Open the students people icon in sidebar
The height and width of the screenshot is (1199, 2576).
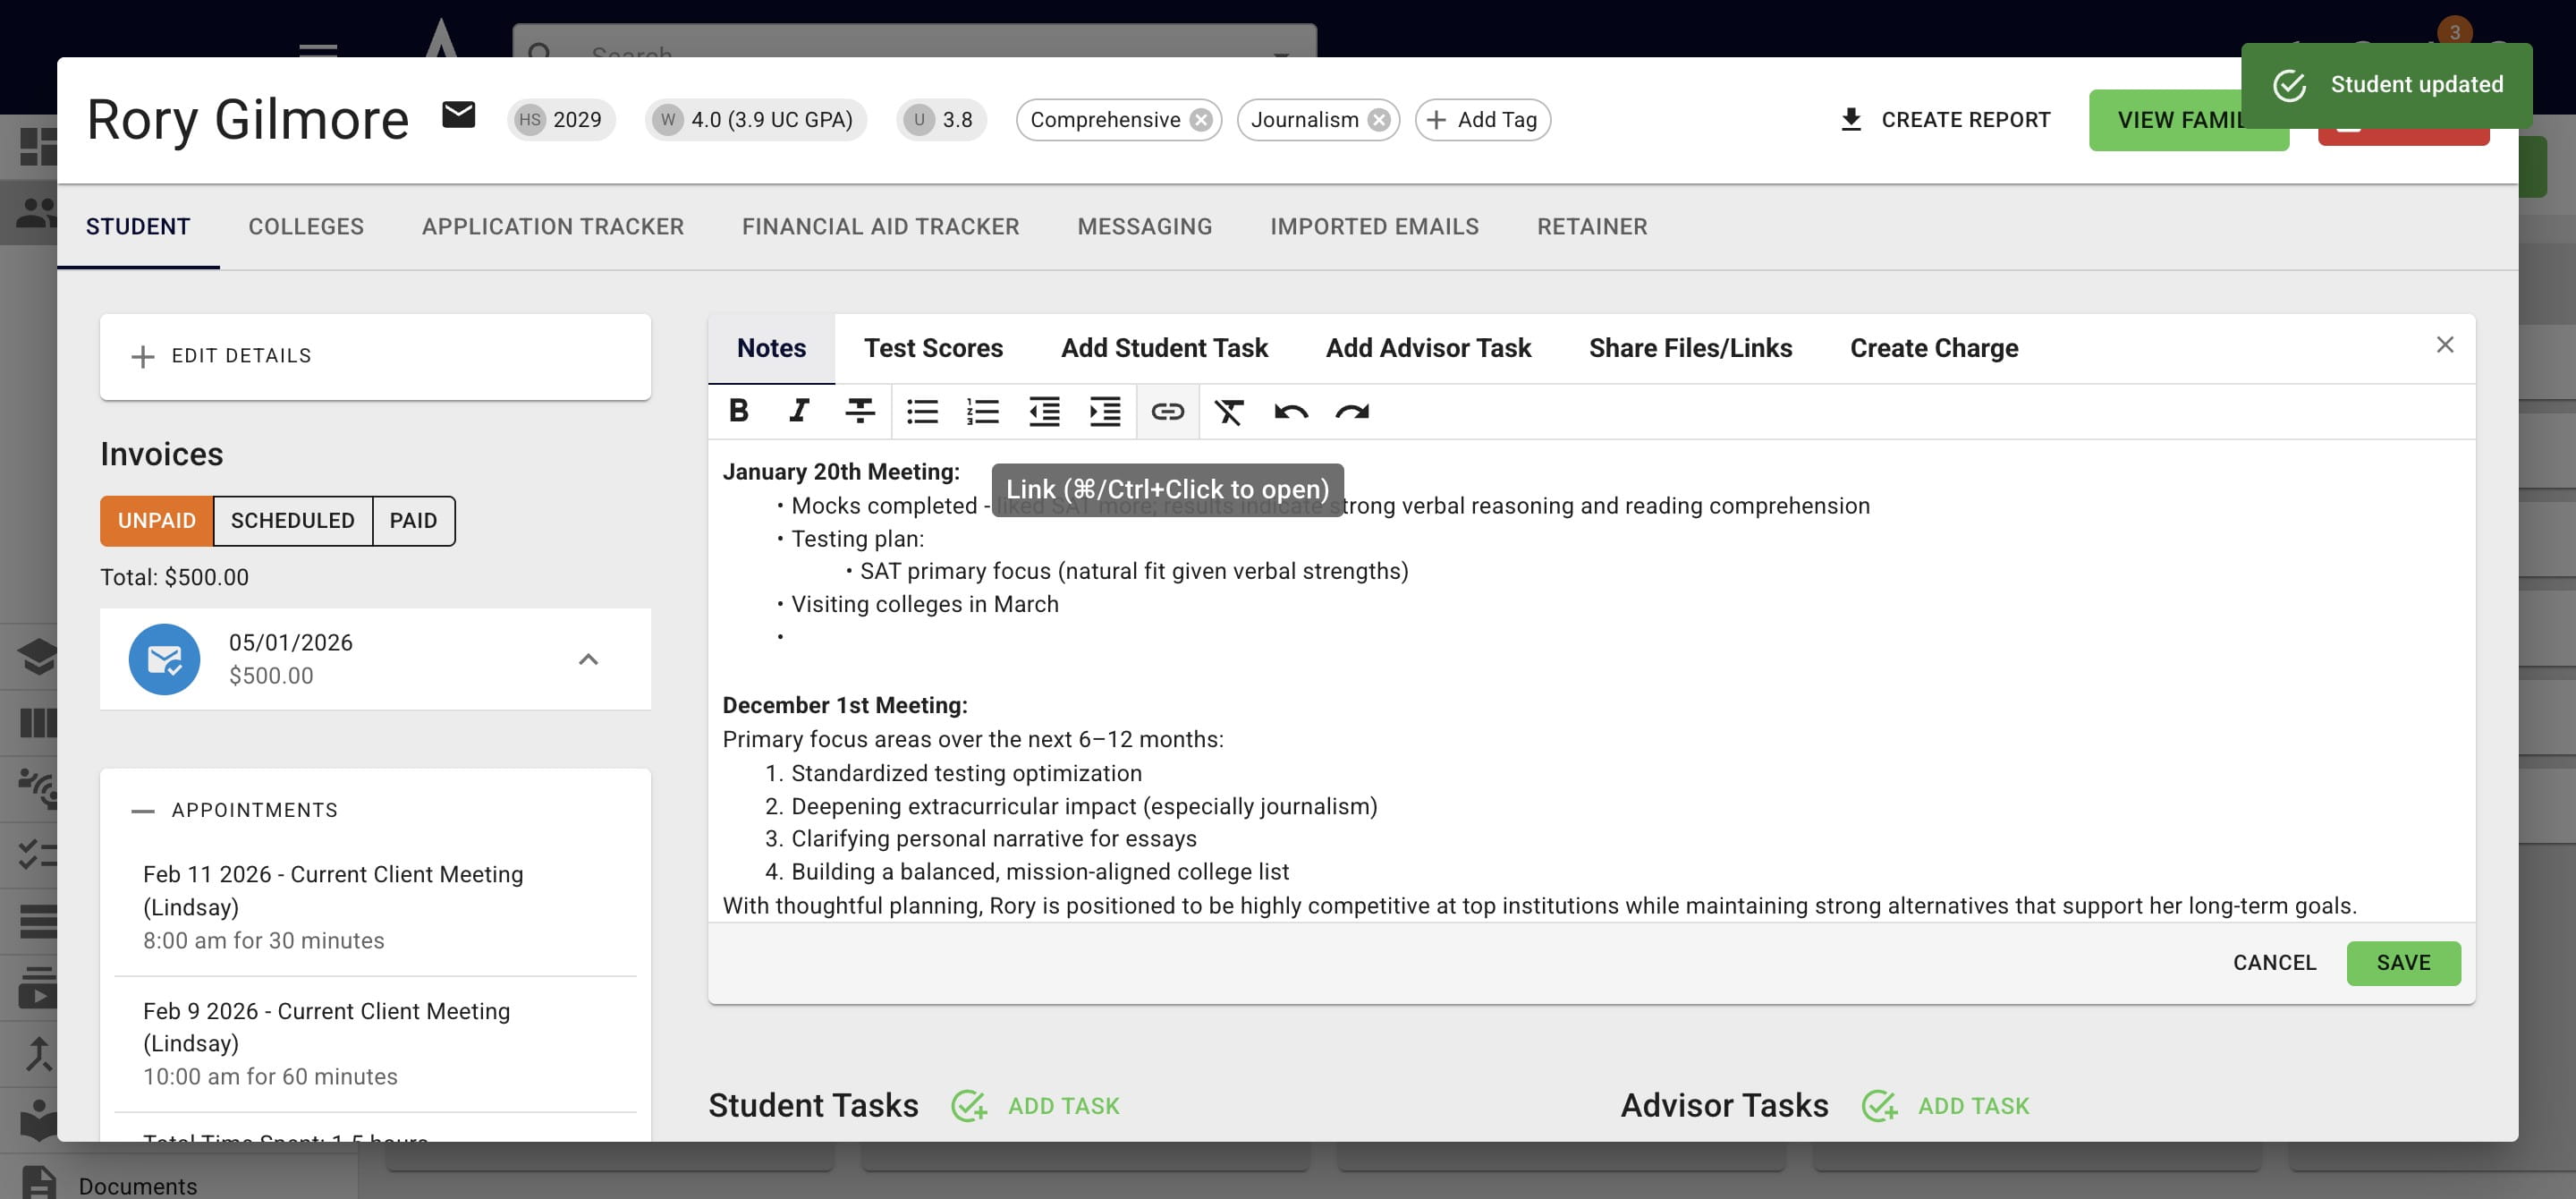click(38, 212)
